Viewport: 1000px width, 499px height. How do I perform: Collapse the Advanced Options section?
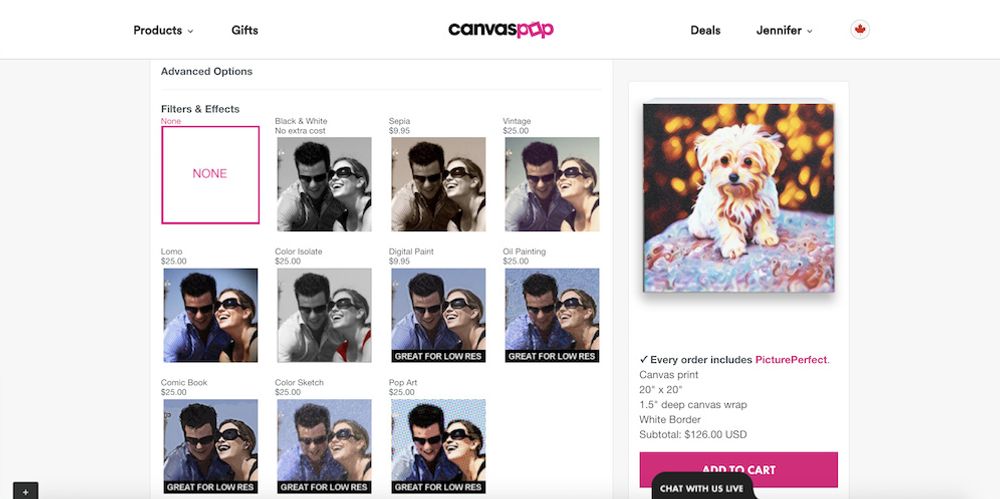click(x=207, y=71)
